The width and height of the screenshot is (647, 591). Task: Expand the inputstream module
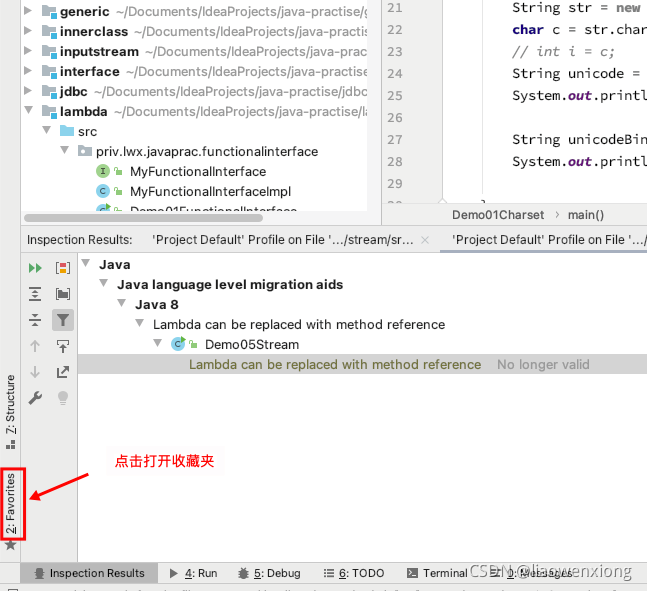point(28,51)
